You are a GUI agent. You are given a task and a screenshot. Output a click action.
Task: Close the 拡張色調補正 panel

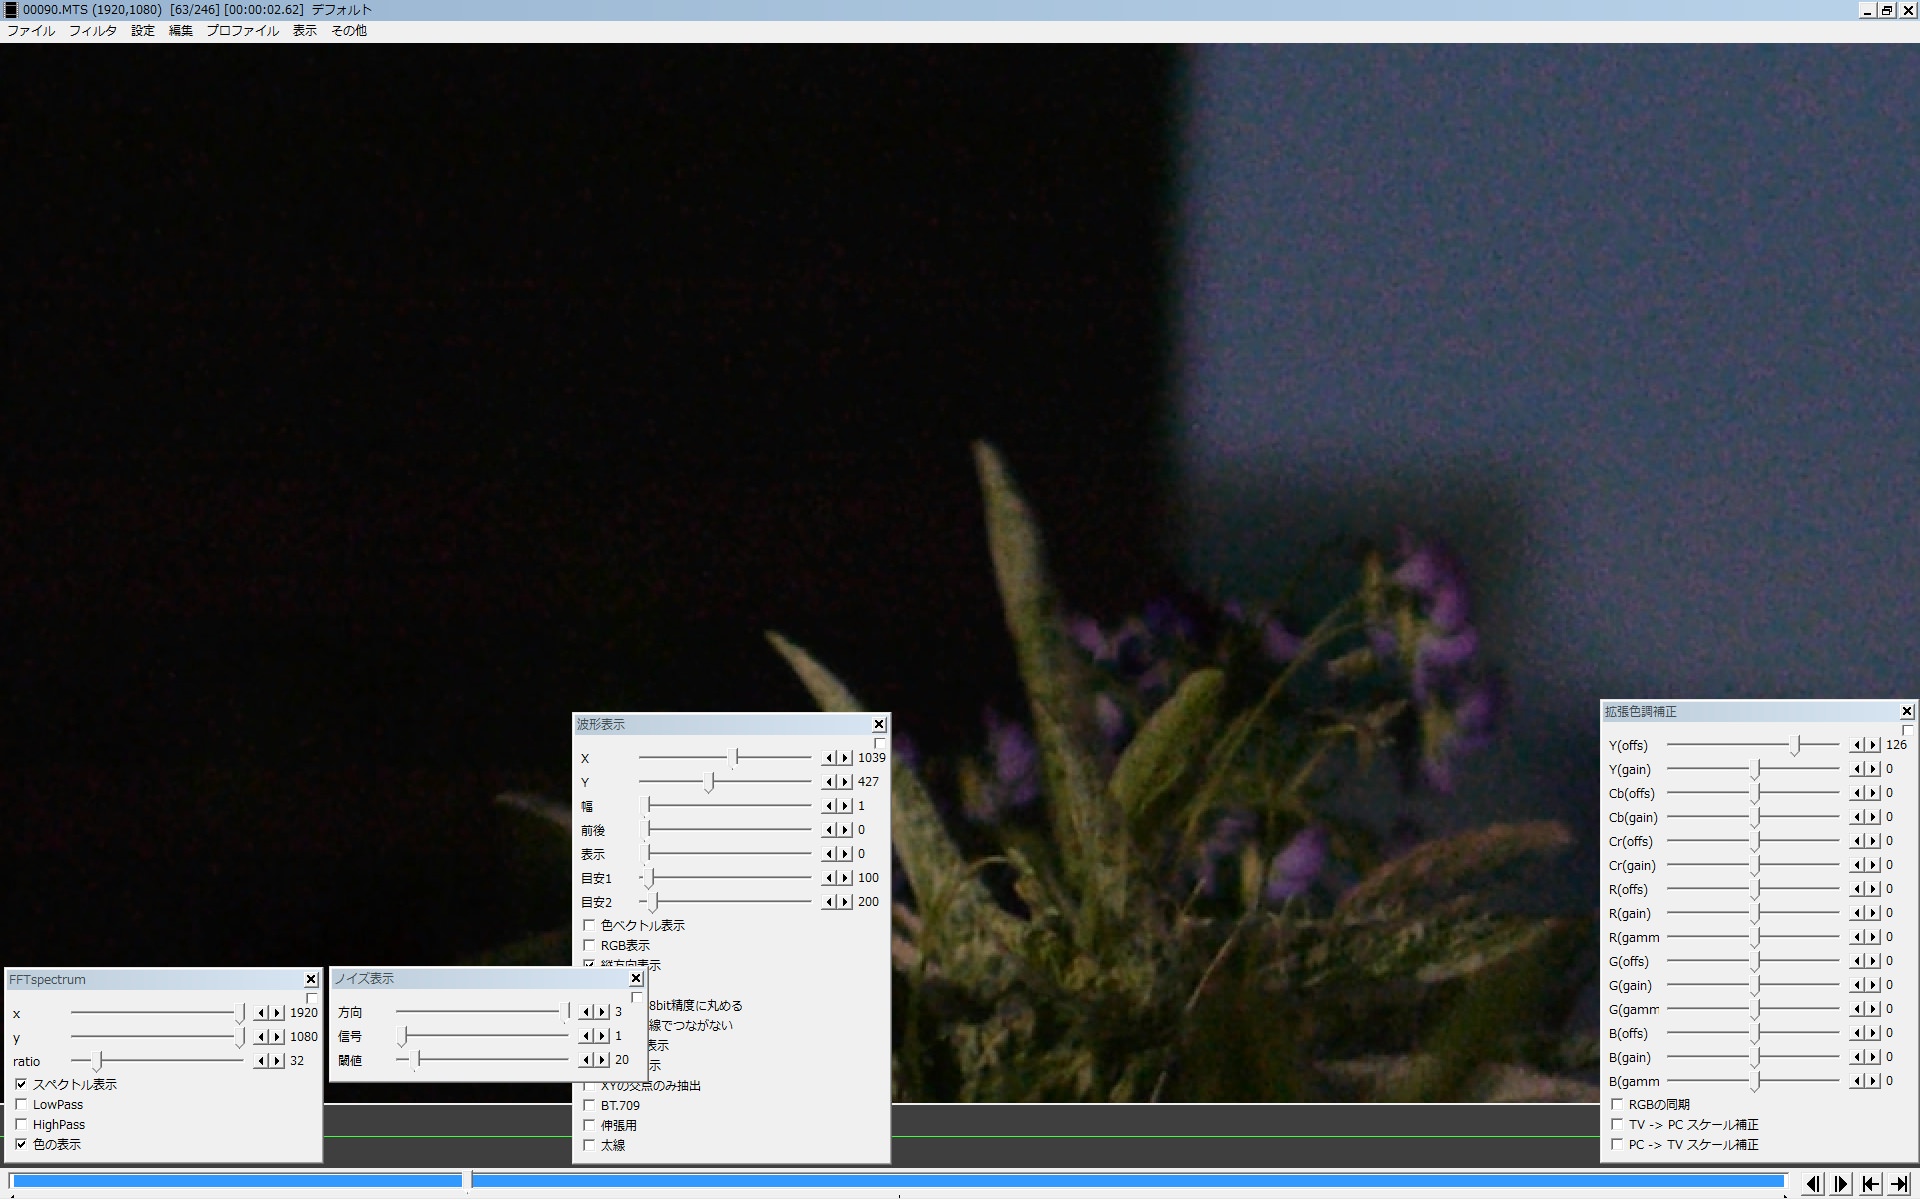click(1907, 712)
